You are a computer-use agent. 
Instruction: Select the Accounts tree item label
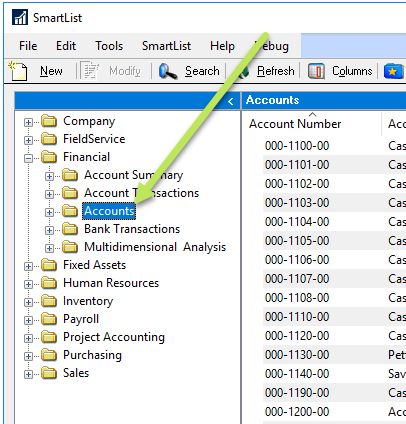point(109,211)
